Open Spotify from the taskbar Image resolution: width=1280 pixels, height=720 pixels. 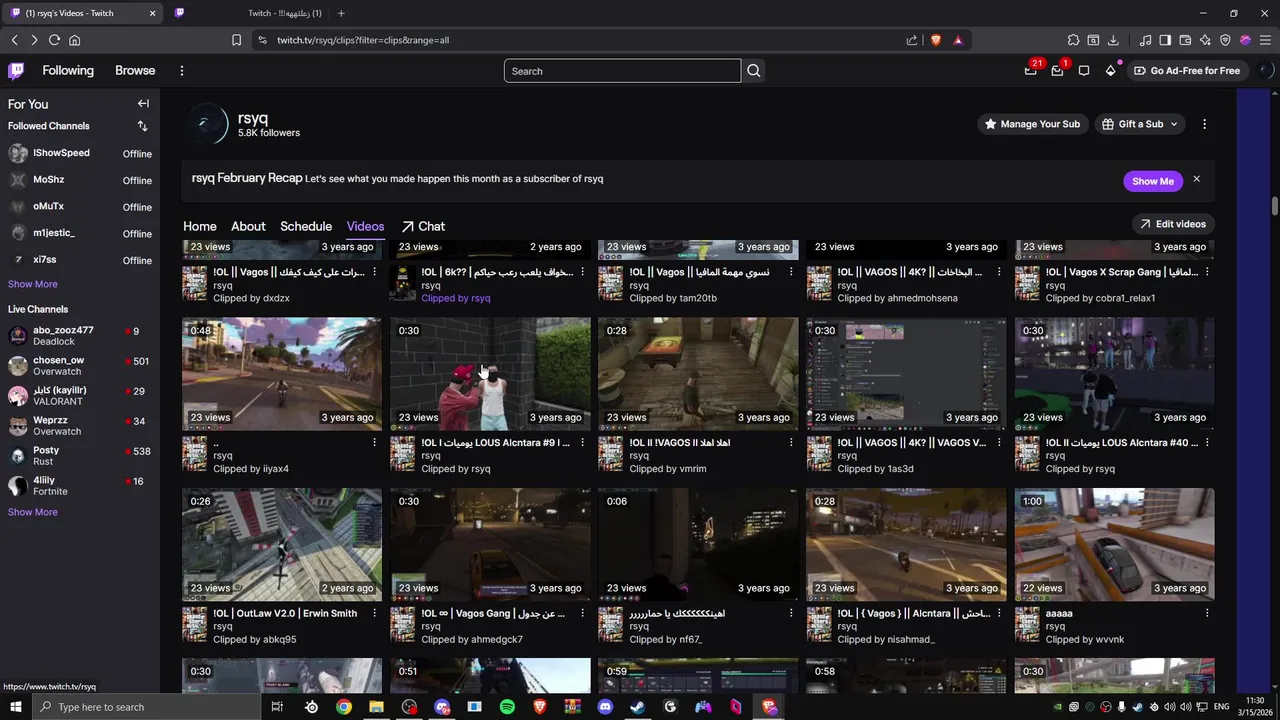[x=507, y=707]
